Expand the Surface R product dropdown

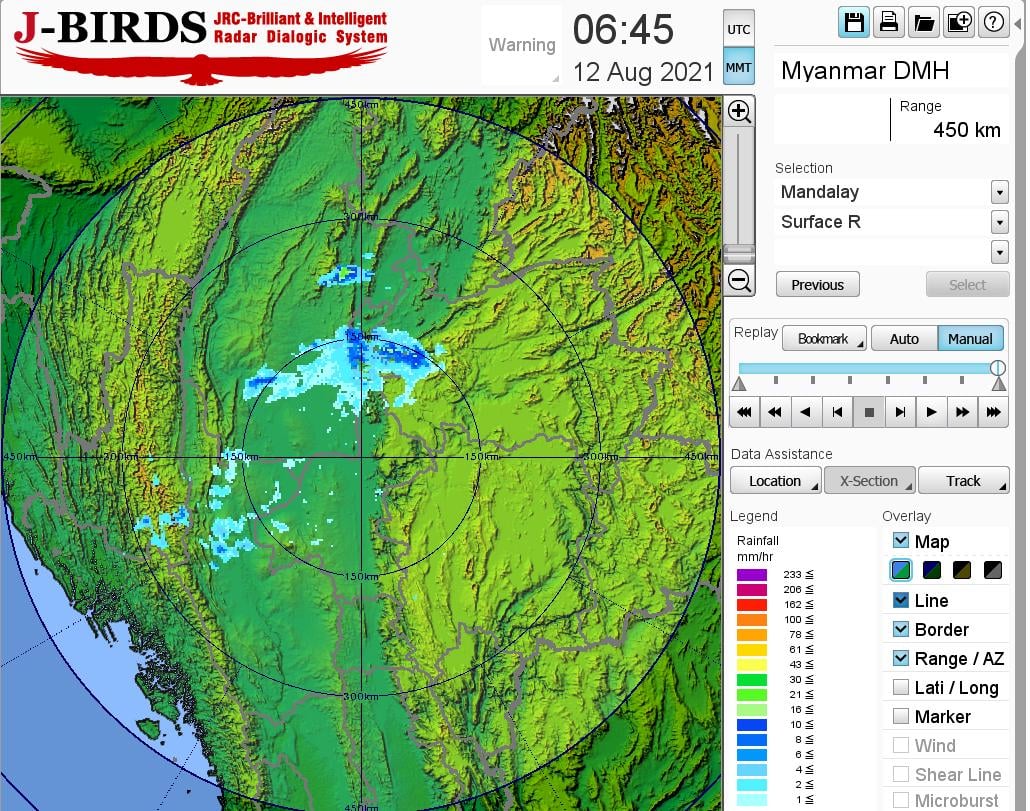[x=999, y=222]
